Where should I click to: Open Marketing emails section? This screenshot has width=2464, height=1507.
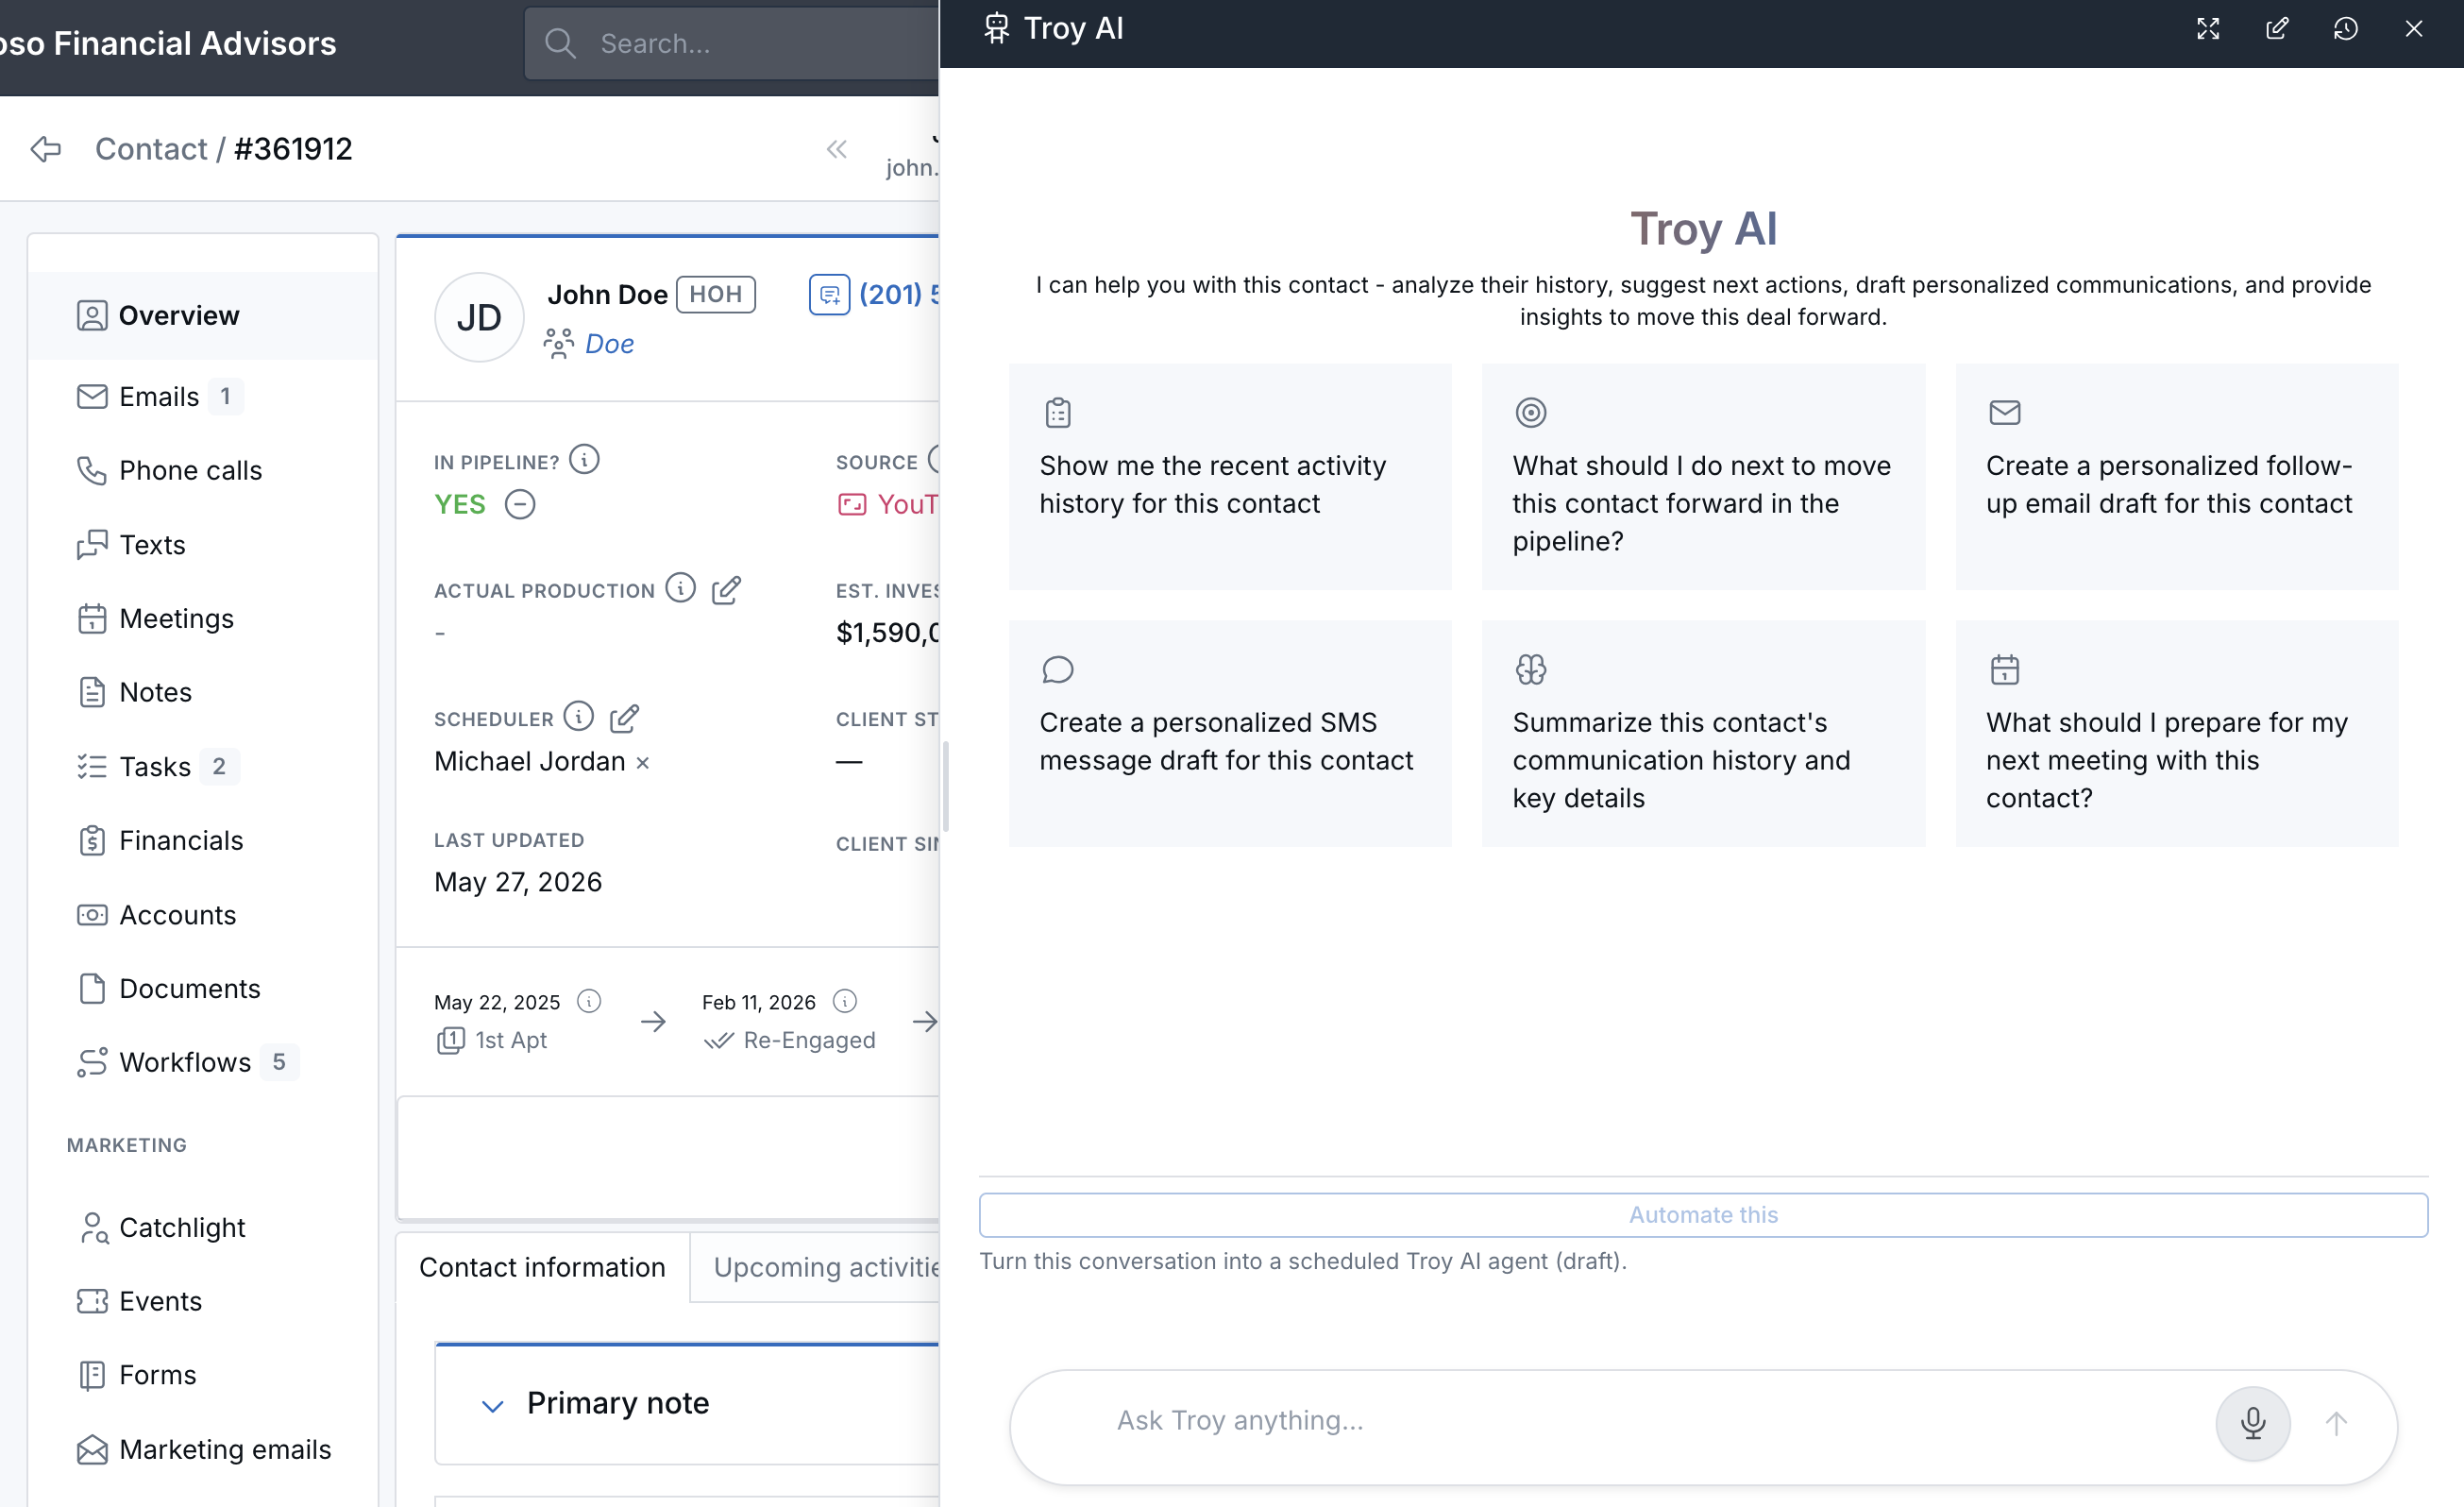pos(203,1449)
